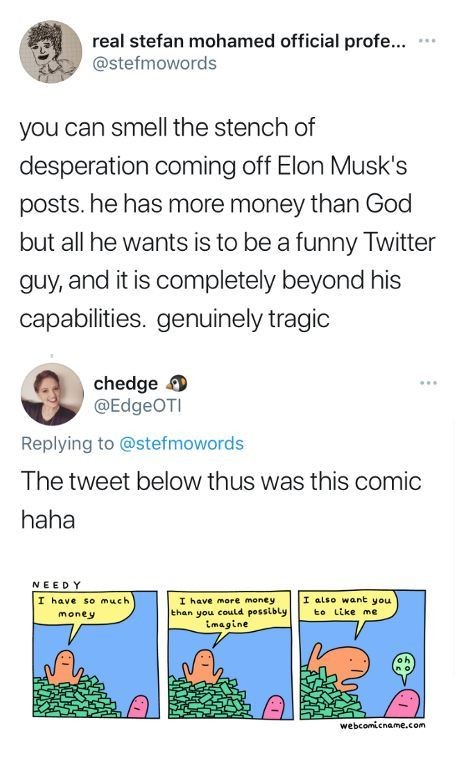Open stefan mohamed's profile avatar
Image resolution: width=458 pixels, height=760 pixels.
51,52
